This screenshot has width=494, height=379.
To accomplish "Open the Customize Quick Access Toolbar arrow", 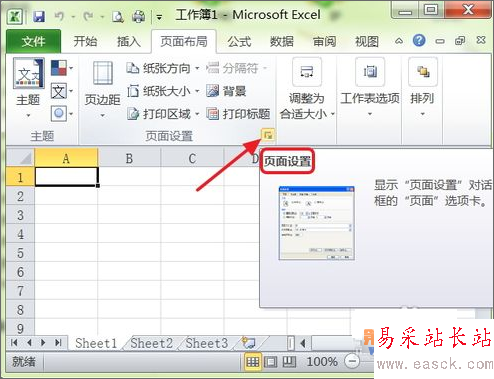I will [x=159, y=17].
